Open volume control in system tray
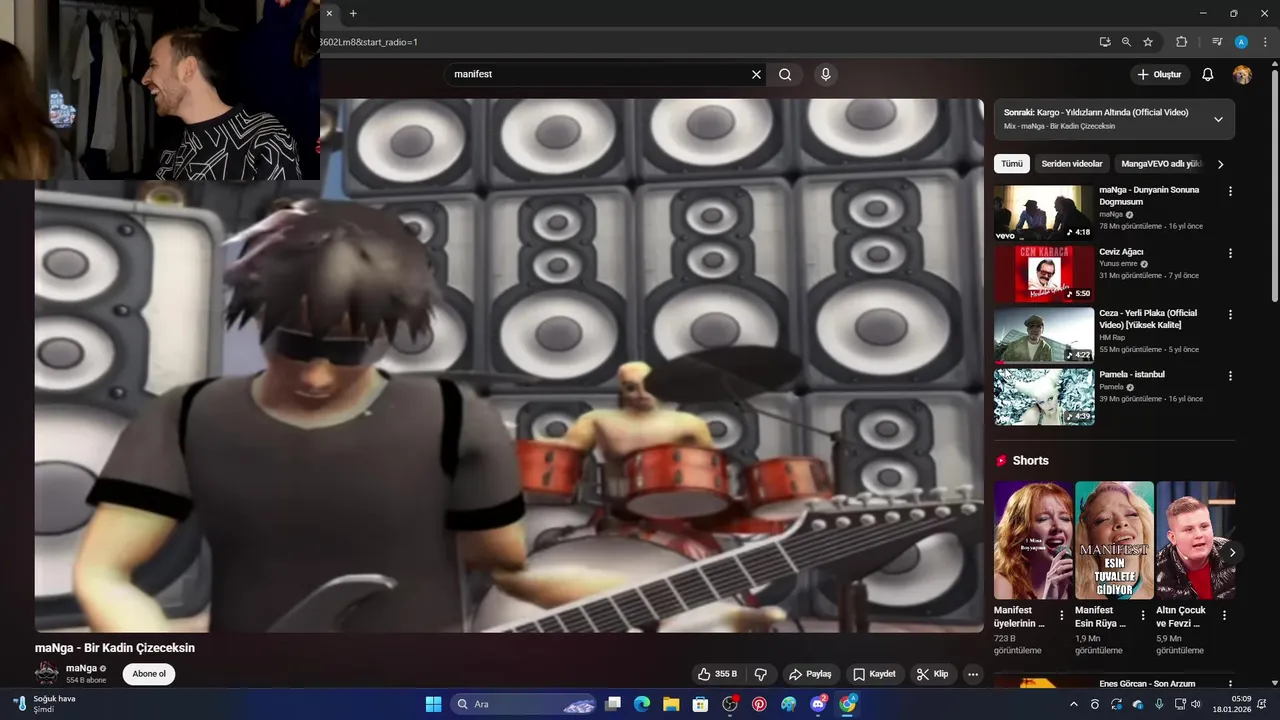 pos(1195,704)
